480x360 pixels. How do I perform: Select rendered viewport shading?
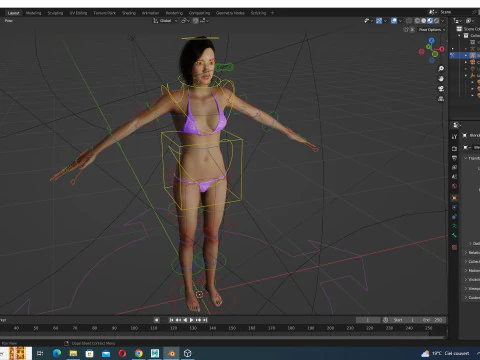click(436, 21)
